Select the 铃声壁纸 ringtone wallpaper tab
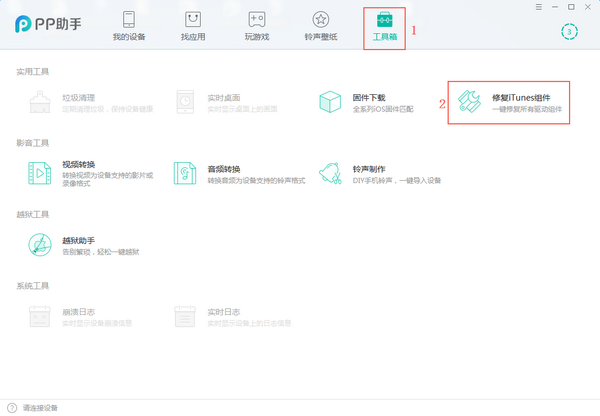The width and height of the screenshot is (600, 416). [x=320, y=27]
